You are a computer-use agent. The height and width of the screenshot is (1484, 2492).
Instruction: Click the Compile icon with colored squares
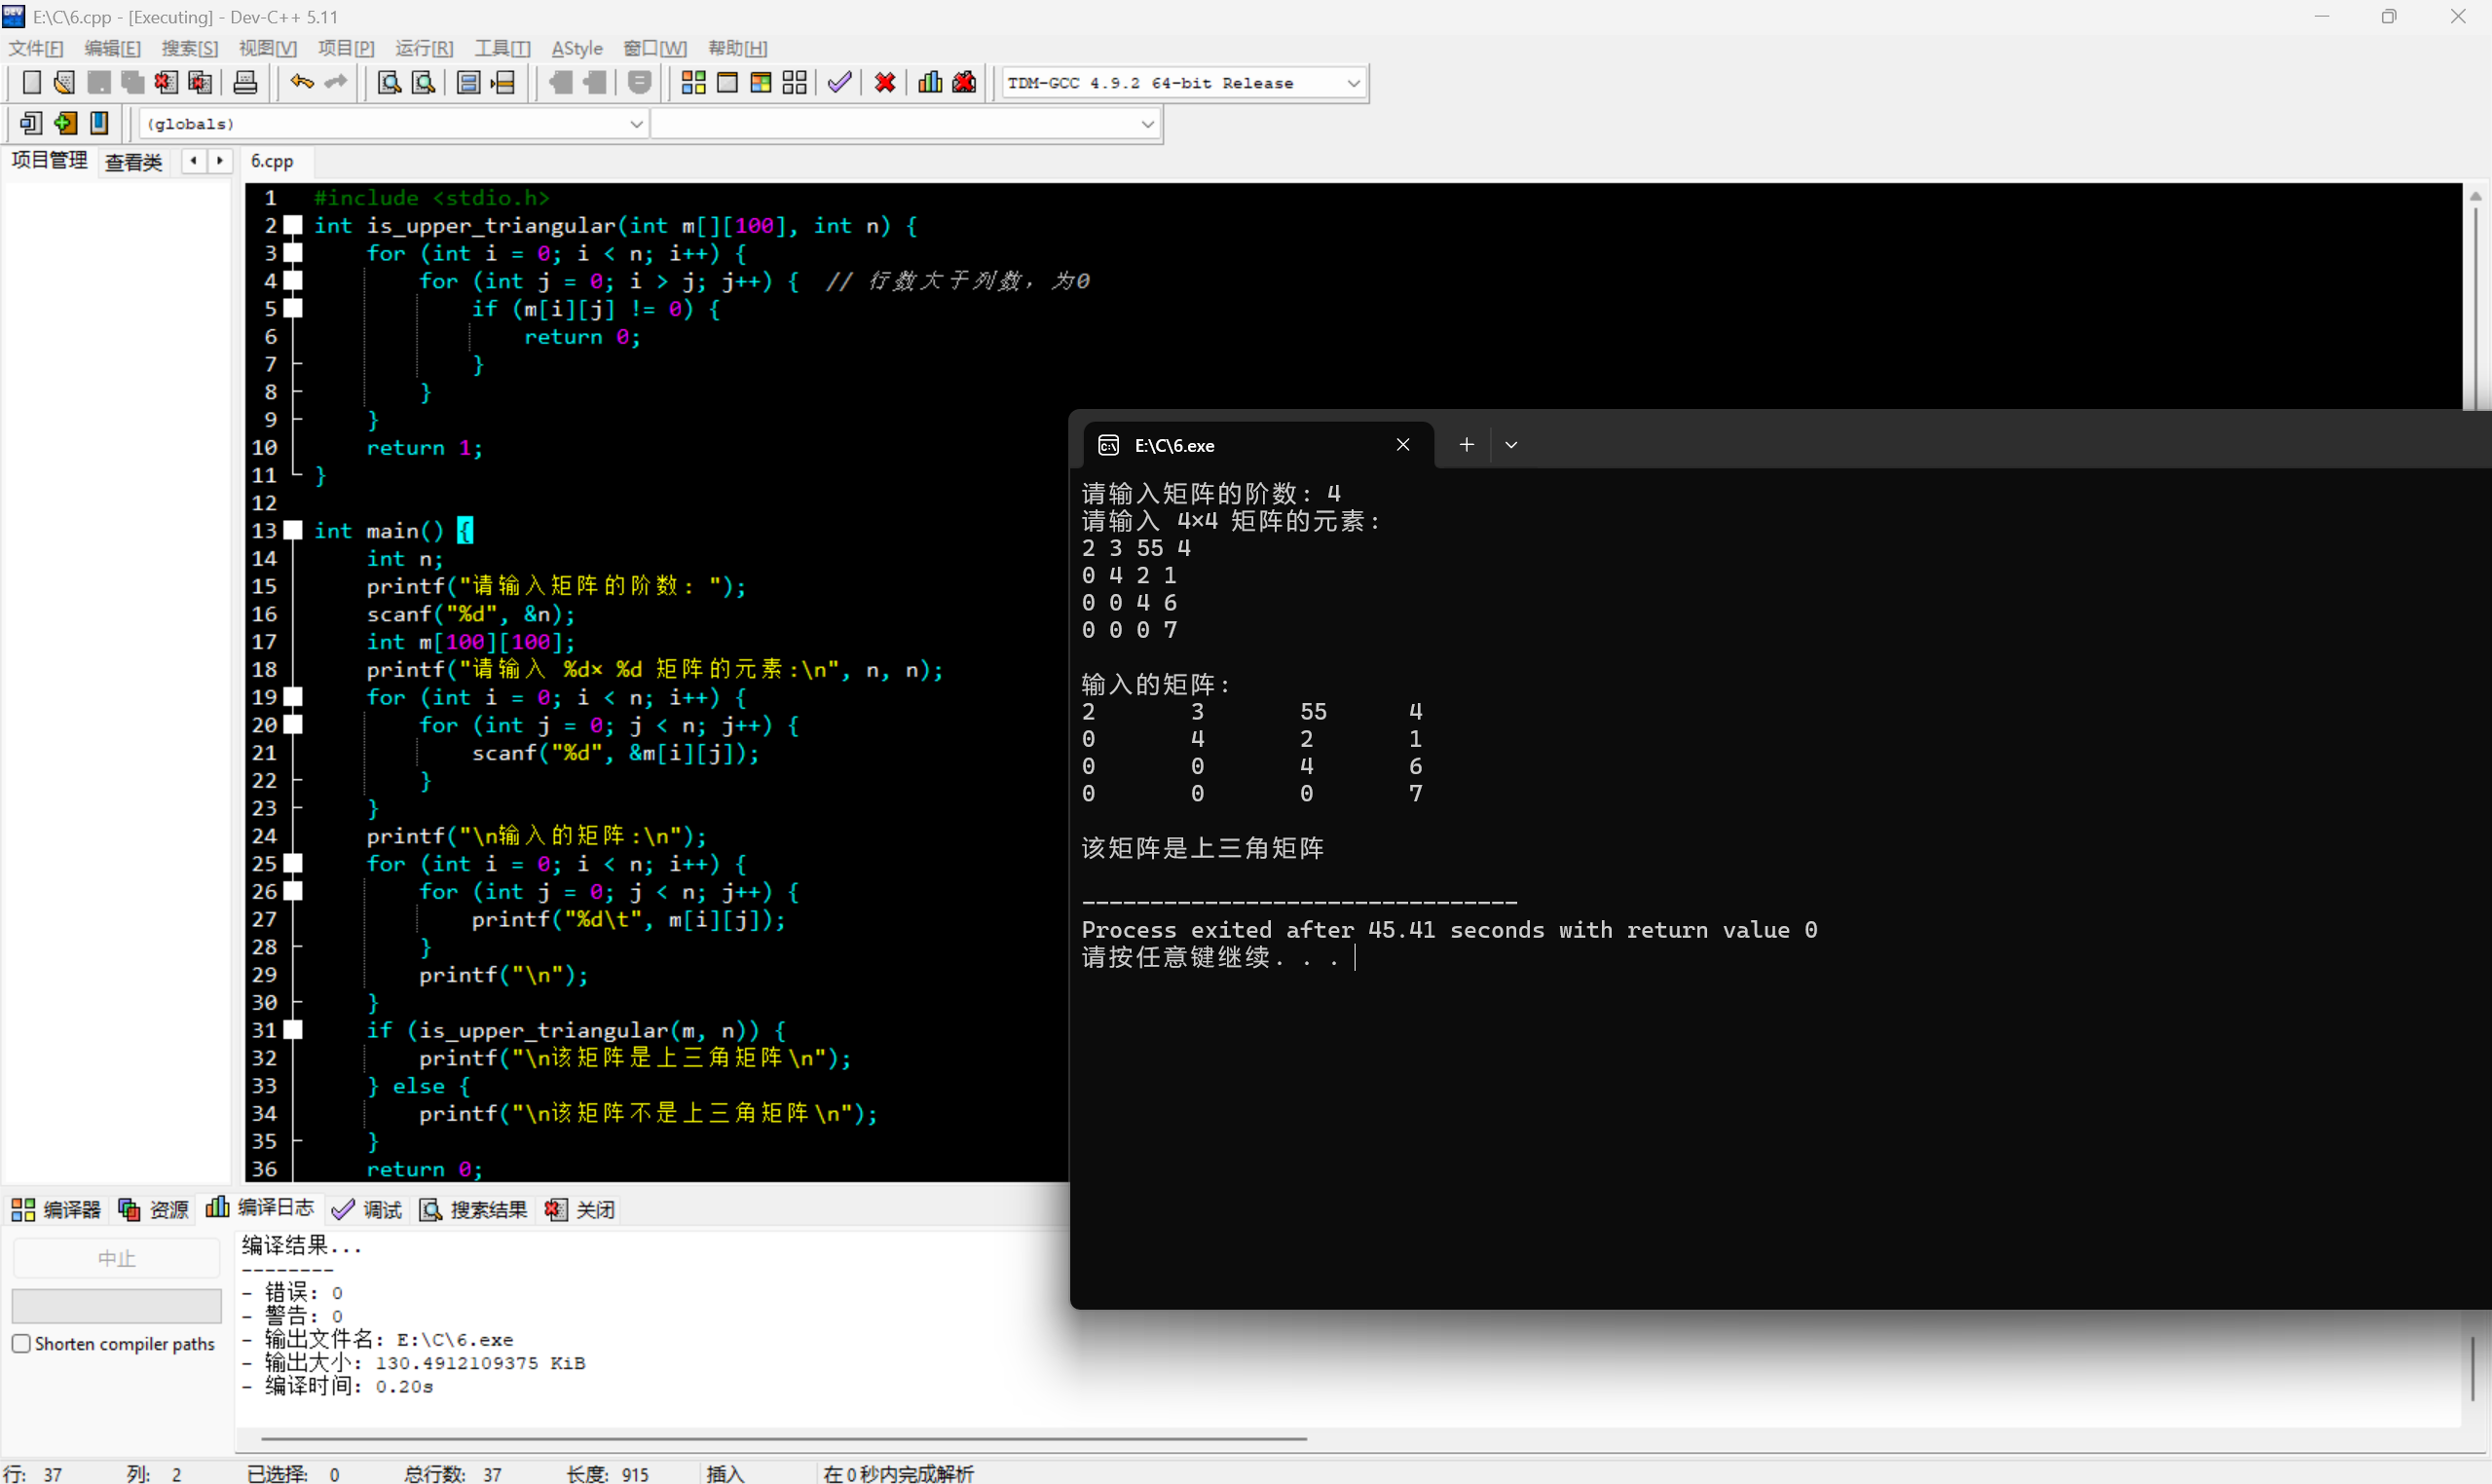tap(693, 83)
